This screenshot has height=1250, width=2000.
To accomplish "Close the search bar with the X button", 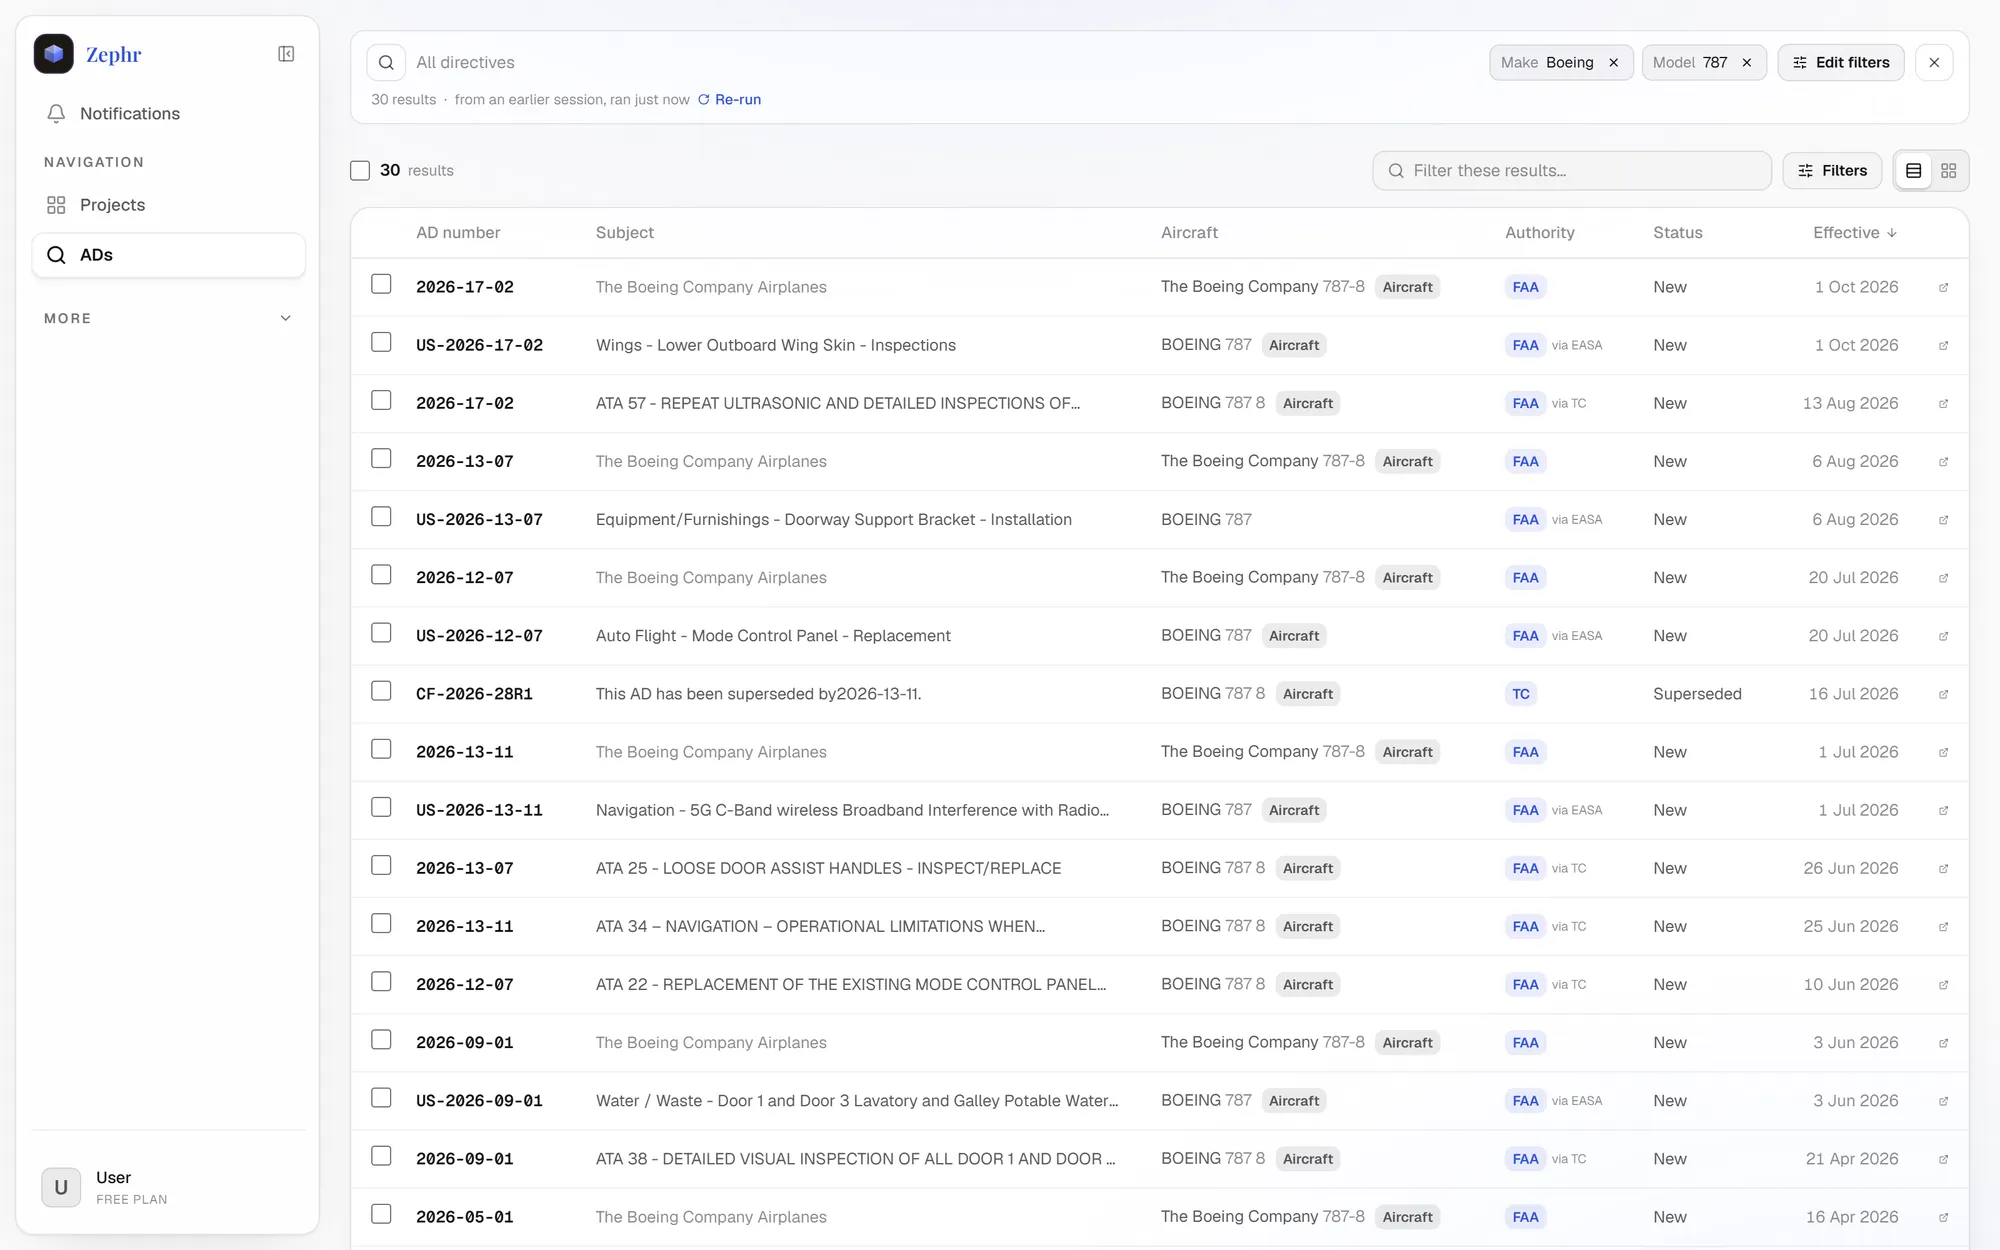I will point(1934,62).
